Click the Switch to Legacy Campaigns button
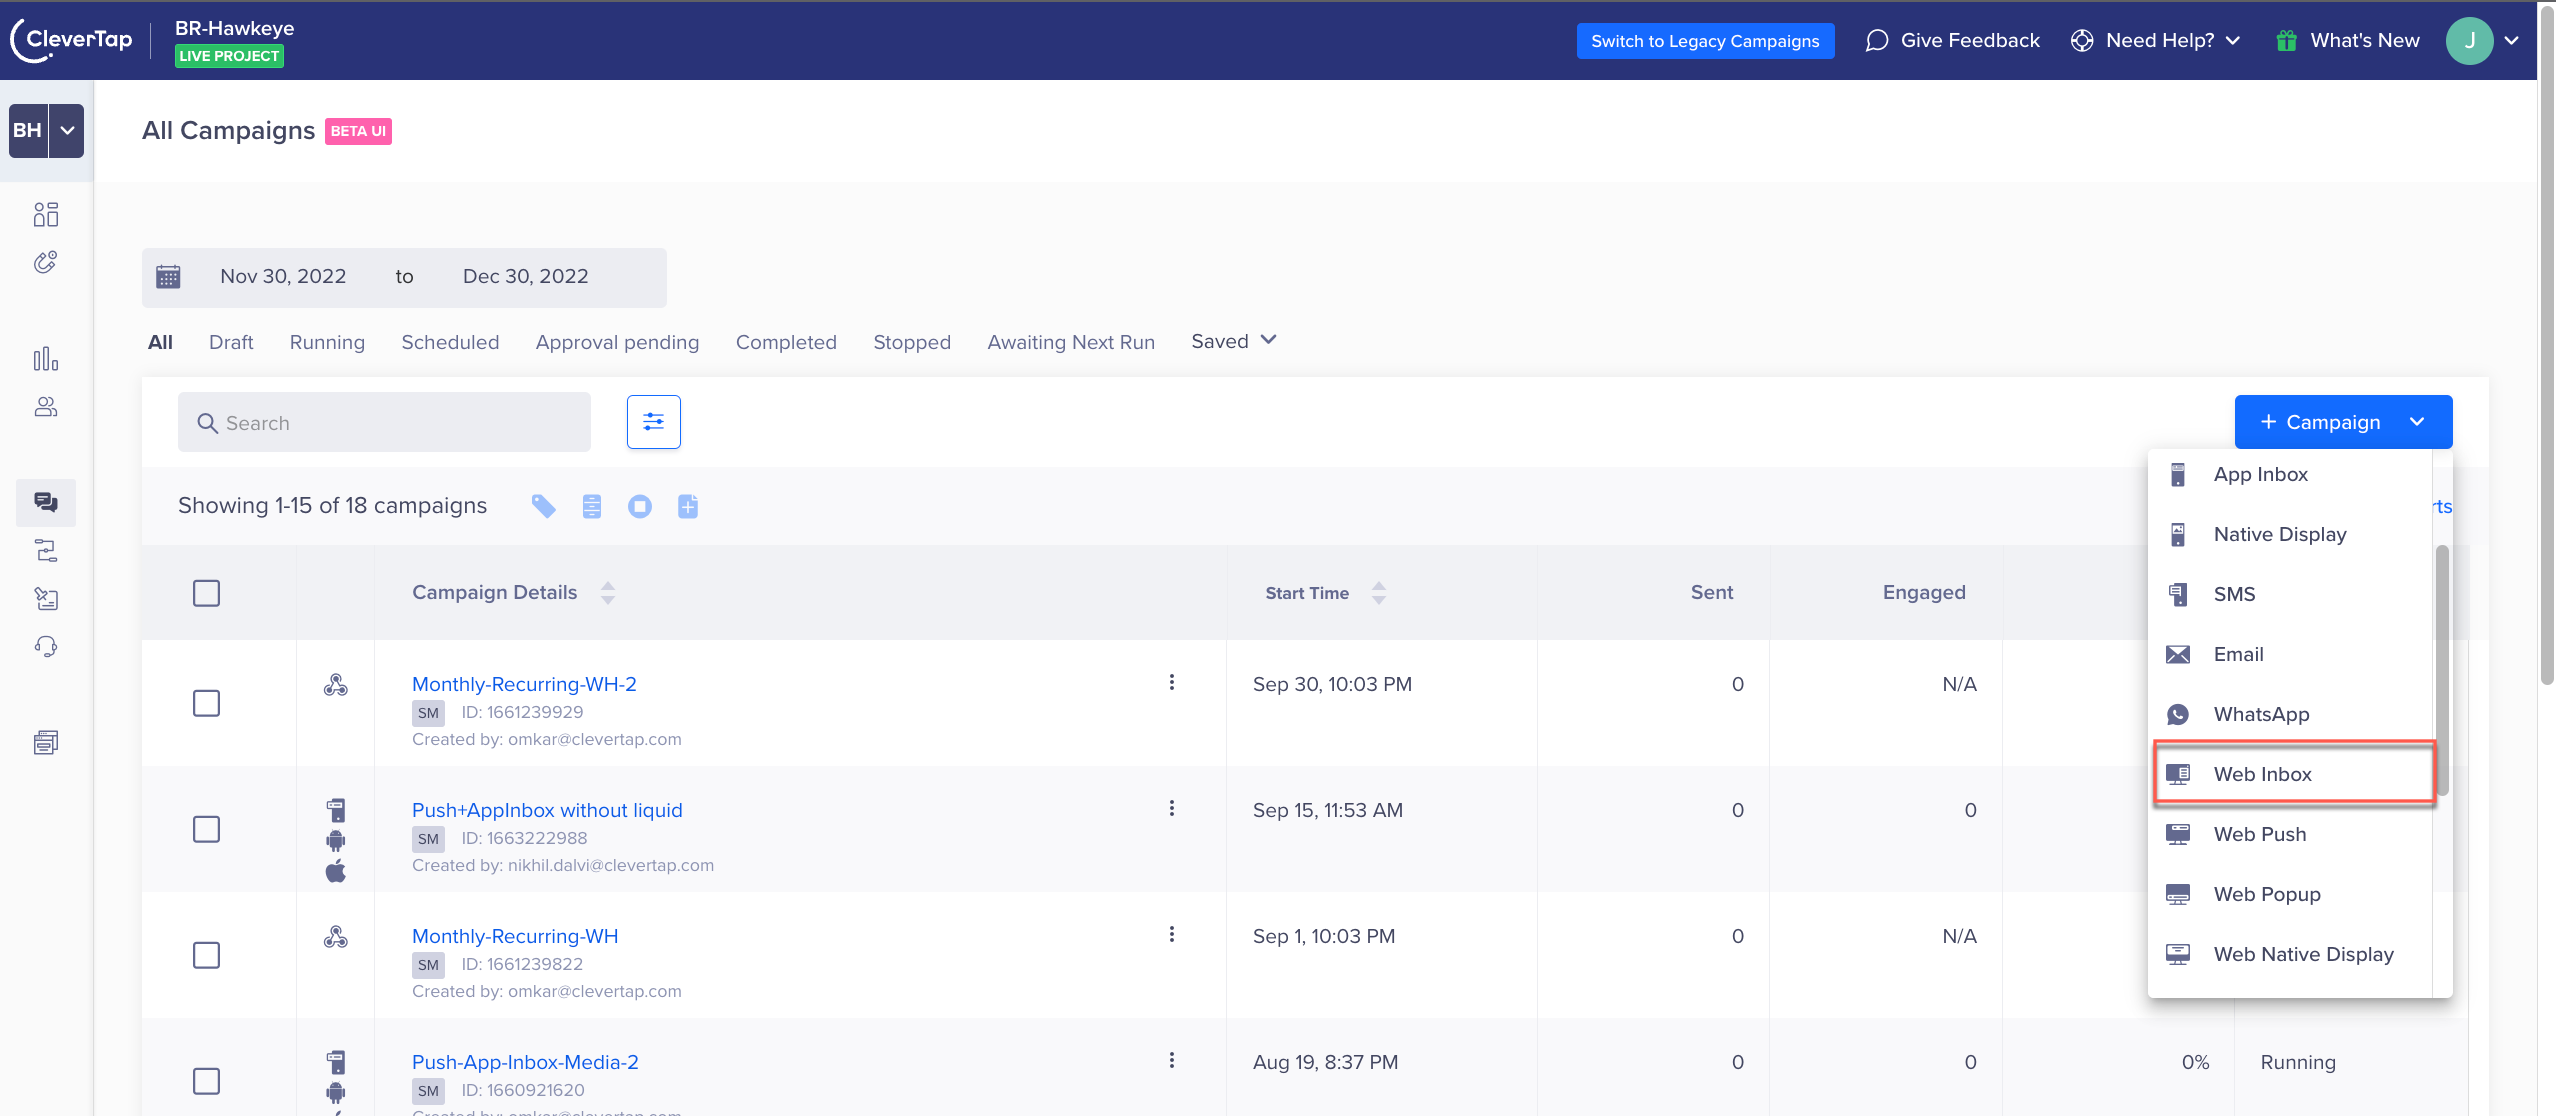 coord(1704,41)
